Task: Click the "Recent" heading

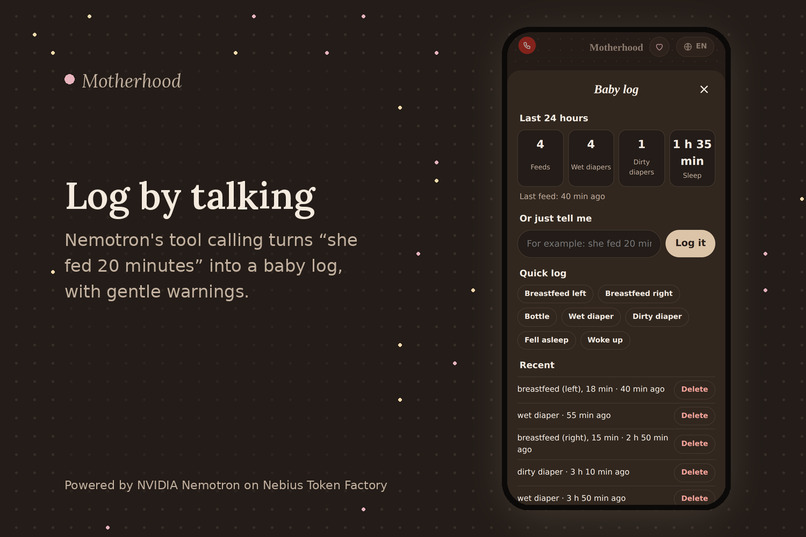Action: click(x=537, y=365)
